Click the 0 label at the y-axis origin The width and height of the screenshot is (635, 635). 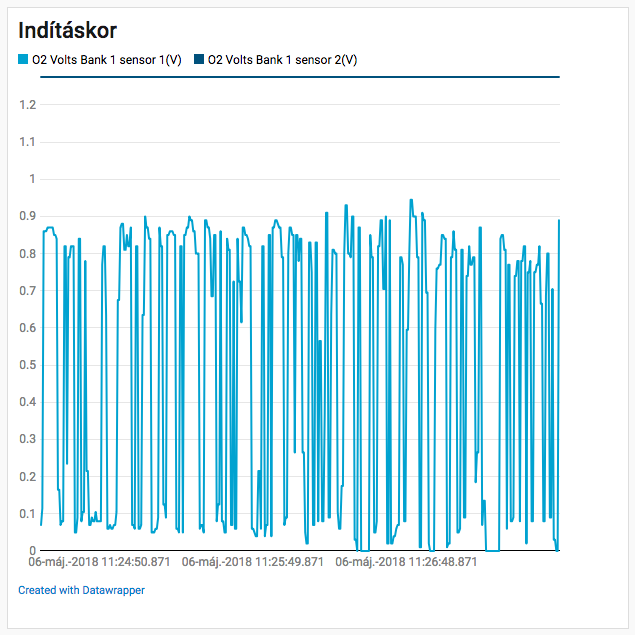tap(32, 550)
